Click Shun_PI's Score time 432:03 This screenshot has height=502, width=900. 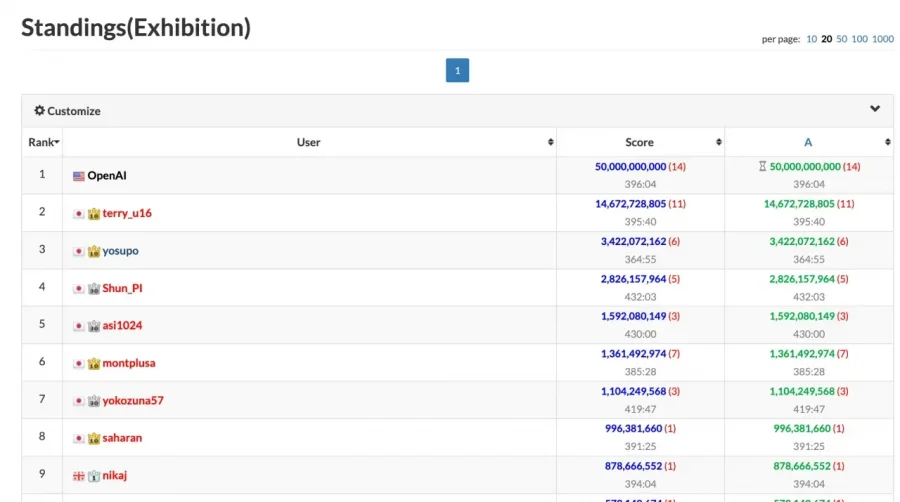pyautogui.click(x=640, y=297)
